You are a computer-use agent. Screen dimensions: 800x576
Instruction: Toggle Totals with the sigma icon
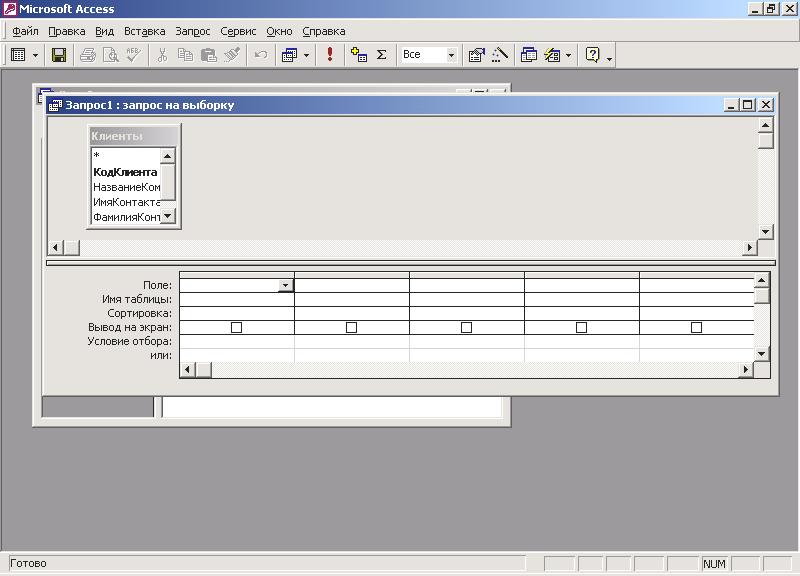382,55
